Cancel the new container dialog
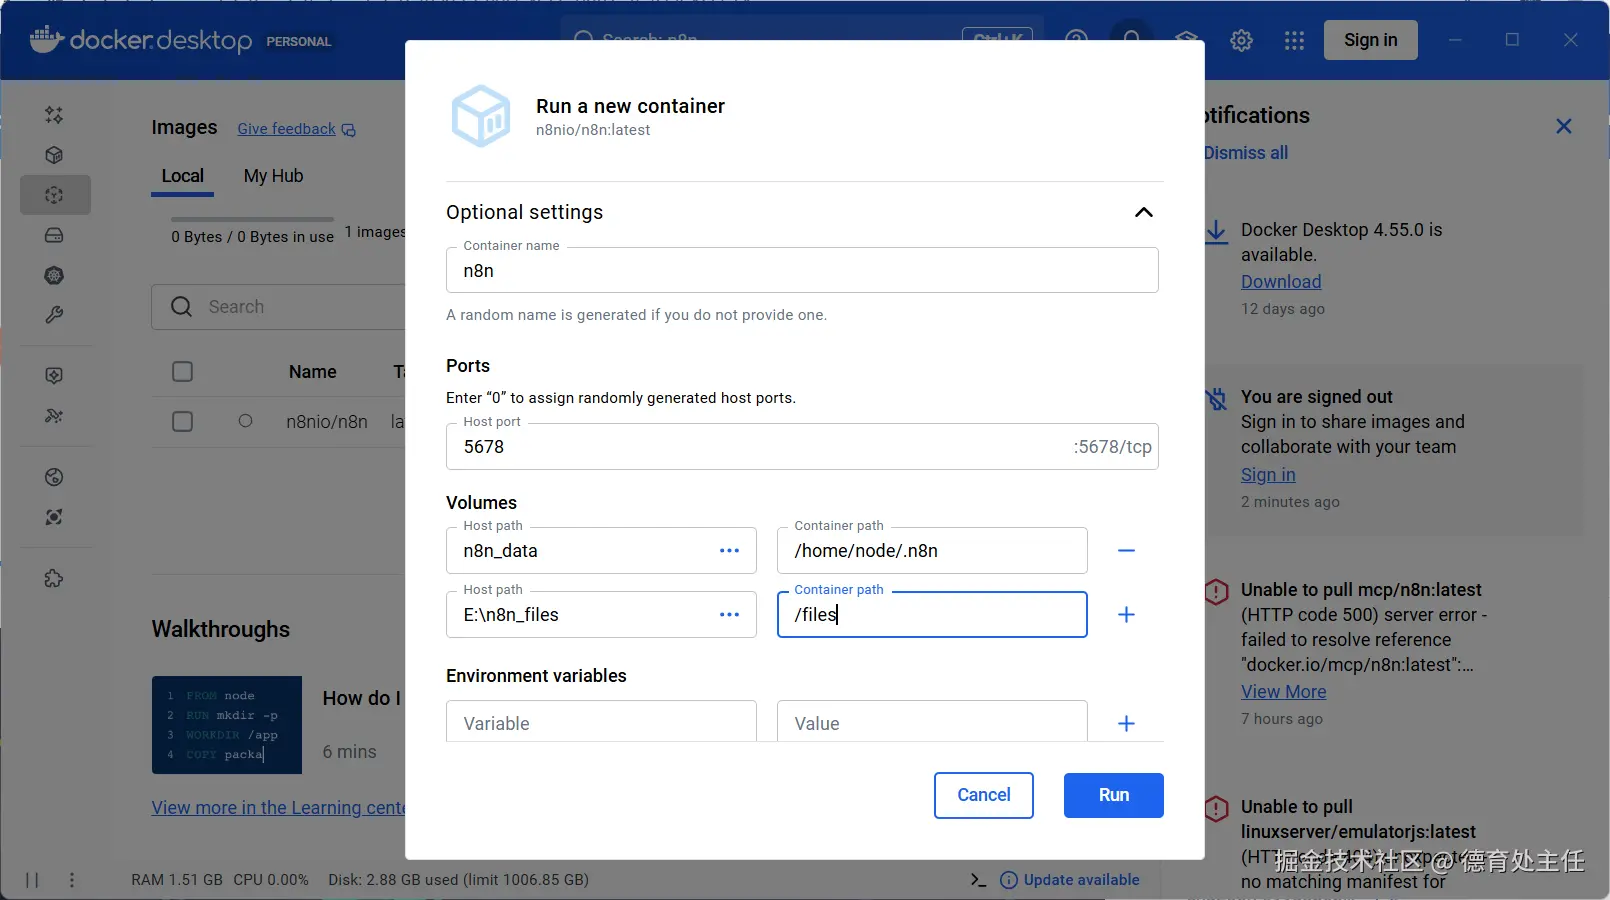The width and height of the screenshot is (1610, 900). click(x=983, y=795)
